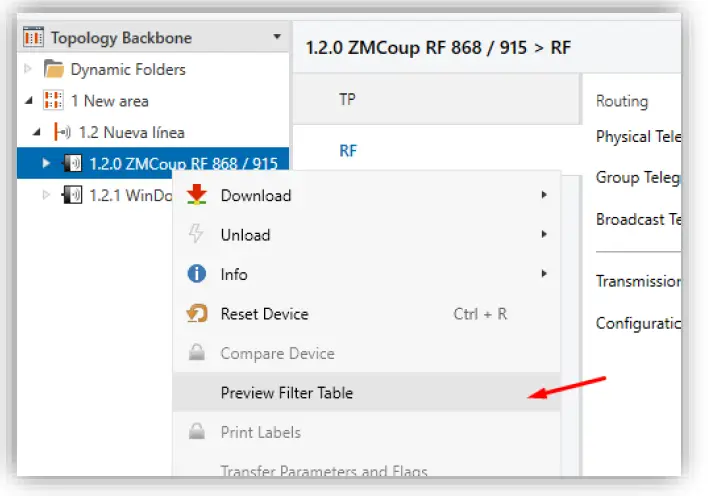Viewport: 708px width, 496px height.
Task: Collapse the 1 New area node
Action: coord(29,101)
